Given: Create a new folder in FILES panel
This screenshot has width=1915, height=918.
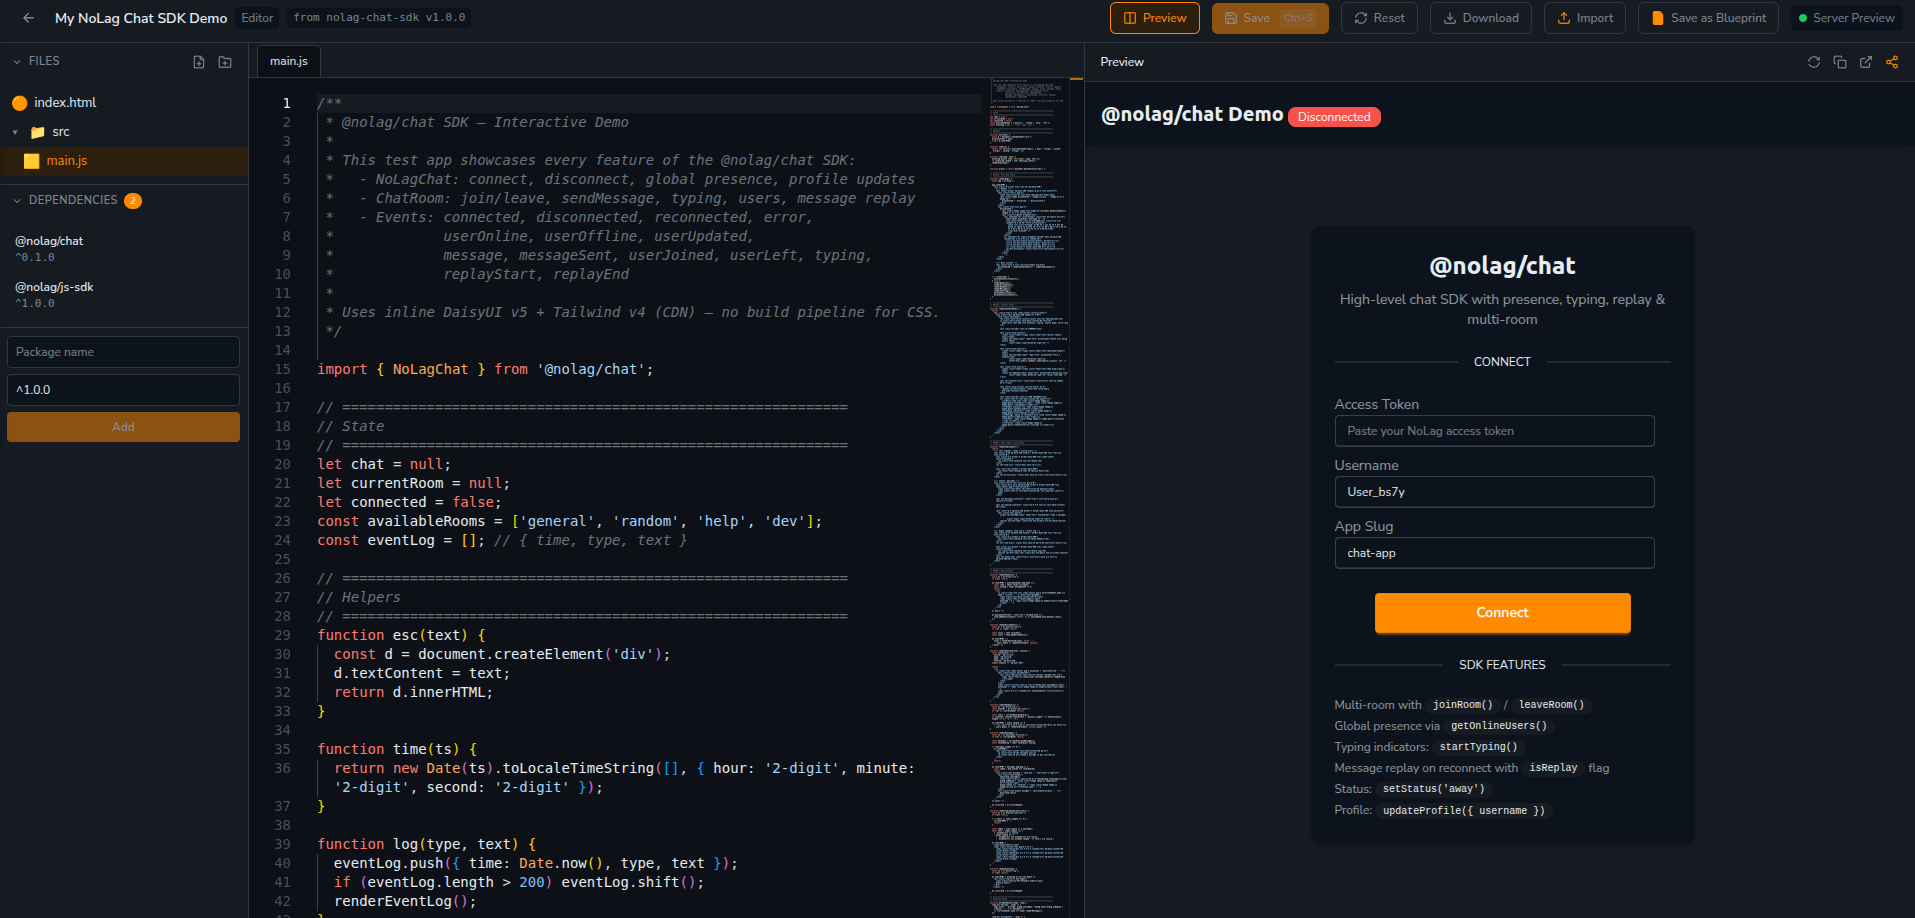Looking at the screenshot, I should (225, 62).
